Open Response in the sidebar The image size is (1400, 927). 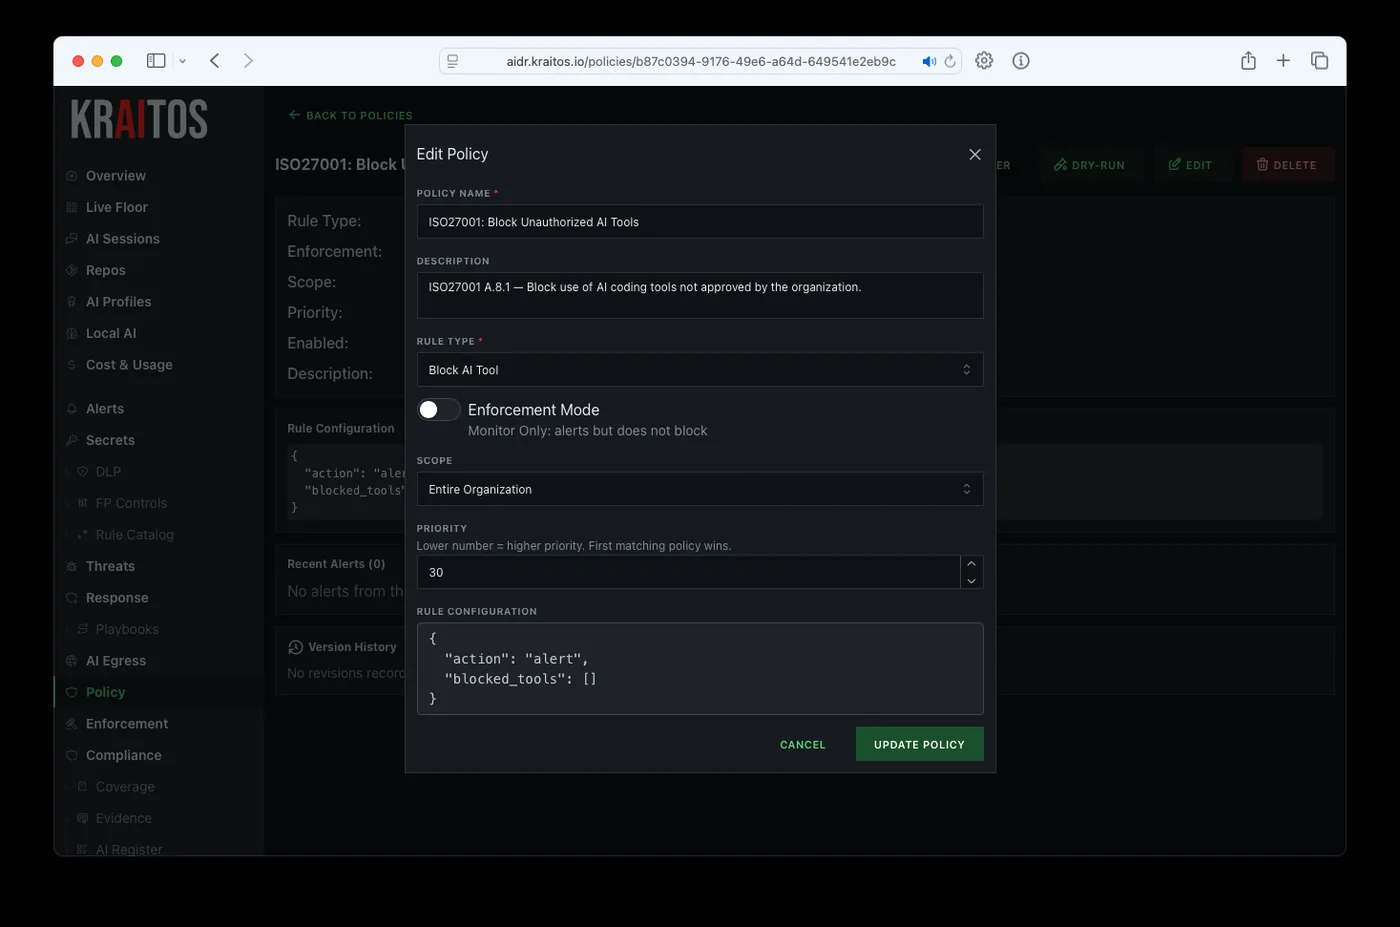click(116, 598)
